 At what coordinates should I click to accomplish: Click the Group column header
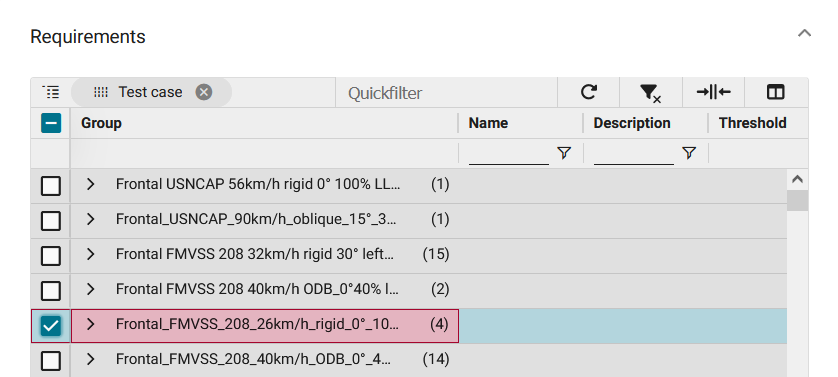[x=264, y=123]
